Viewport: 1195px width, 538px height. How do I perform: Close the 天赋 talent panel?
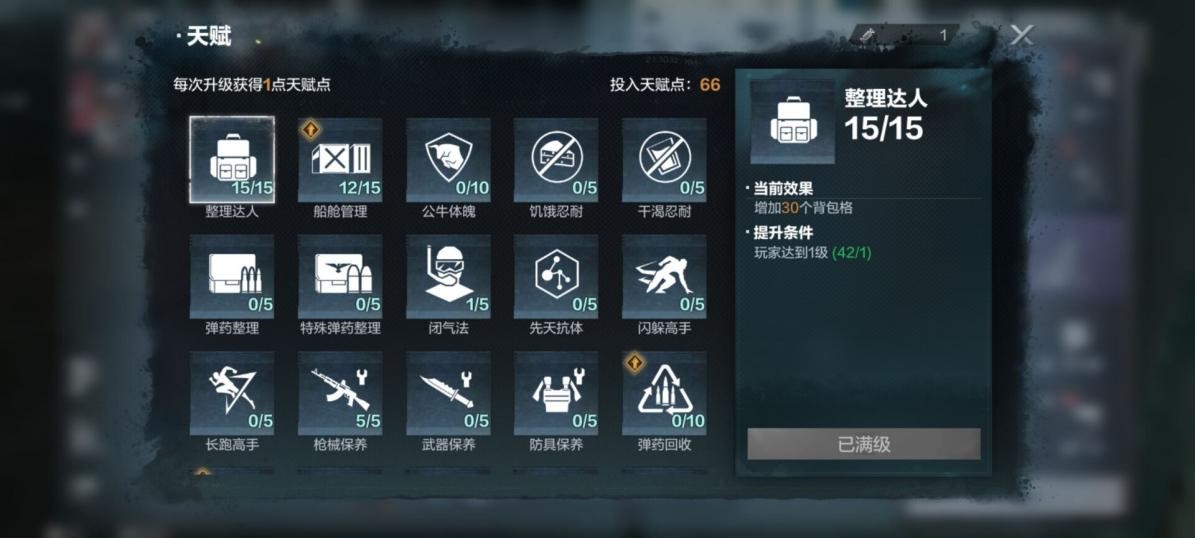pyautogui.click(x=1021, y=34)
